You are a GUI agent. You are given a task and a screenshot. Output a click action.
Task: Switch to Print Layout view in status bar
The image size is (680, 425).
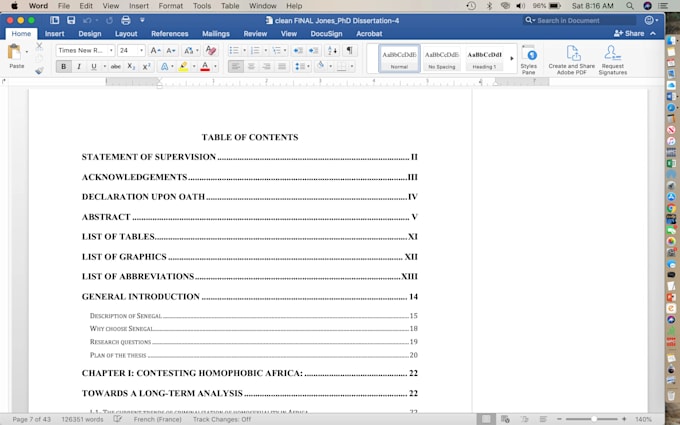(x=486, y=419)
